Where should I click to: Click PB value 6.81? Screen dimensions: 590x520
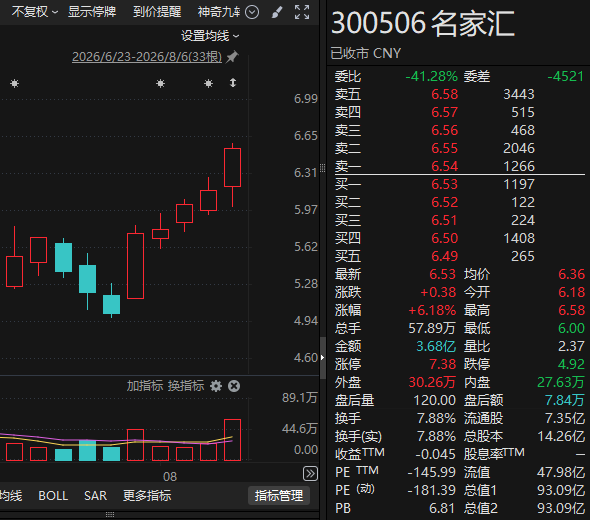click(x=442, y=508)
